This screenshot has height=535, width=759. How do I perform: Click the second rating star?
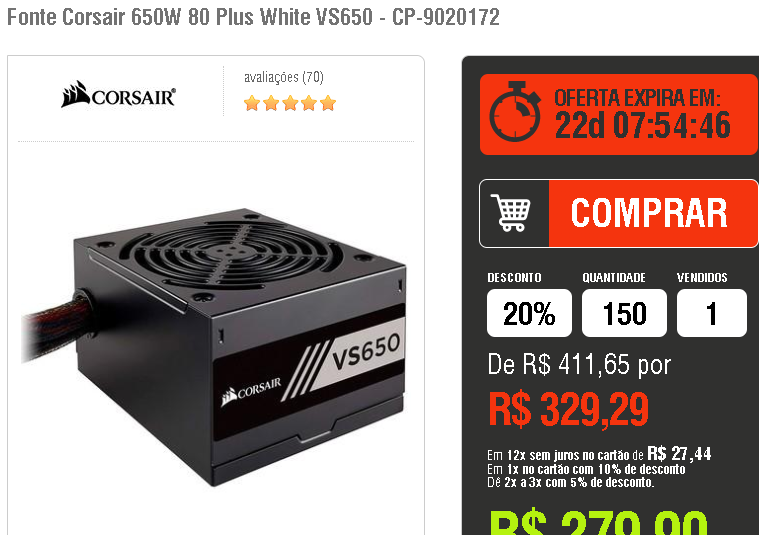[x=271, y=103]
